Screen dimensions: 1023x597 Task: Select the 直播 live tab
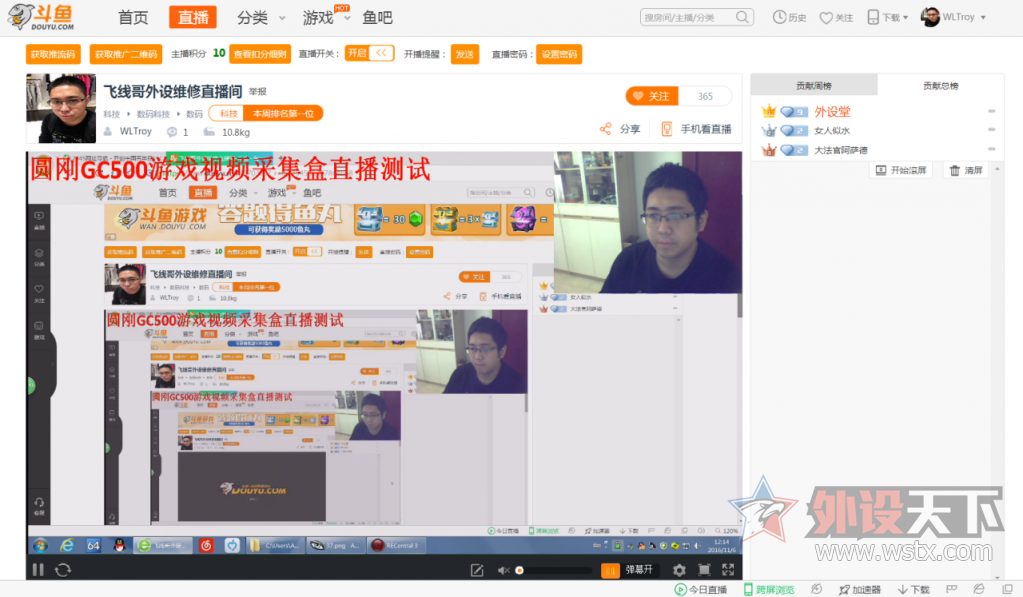click(192, 18)
